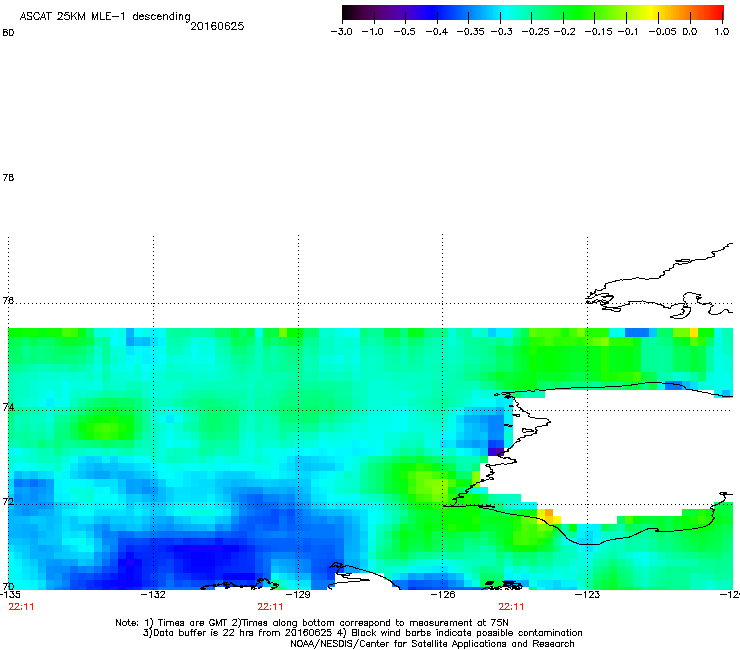Click the purple data cell on the coastline

tap(496, 452)
